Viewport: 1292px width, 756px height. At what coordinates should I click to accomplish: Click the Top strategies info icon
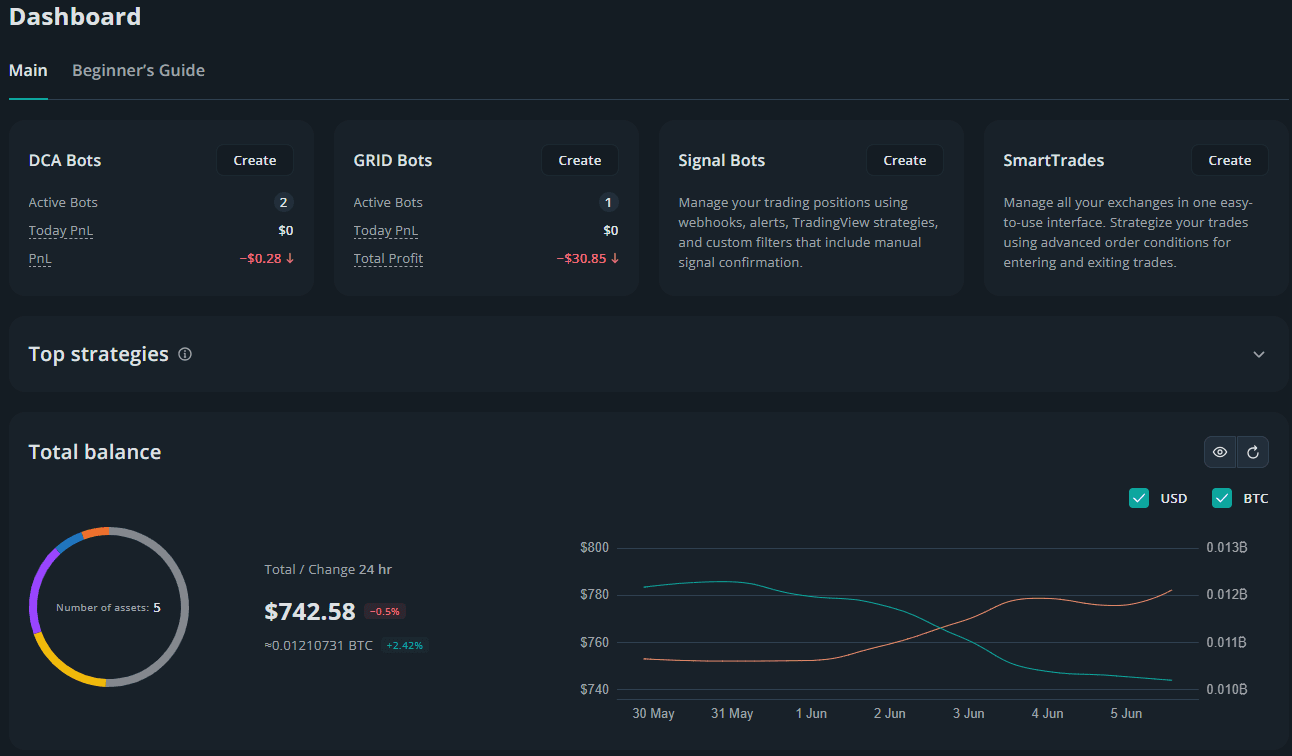[x=185, y=354]
